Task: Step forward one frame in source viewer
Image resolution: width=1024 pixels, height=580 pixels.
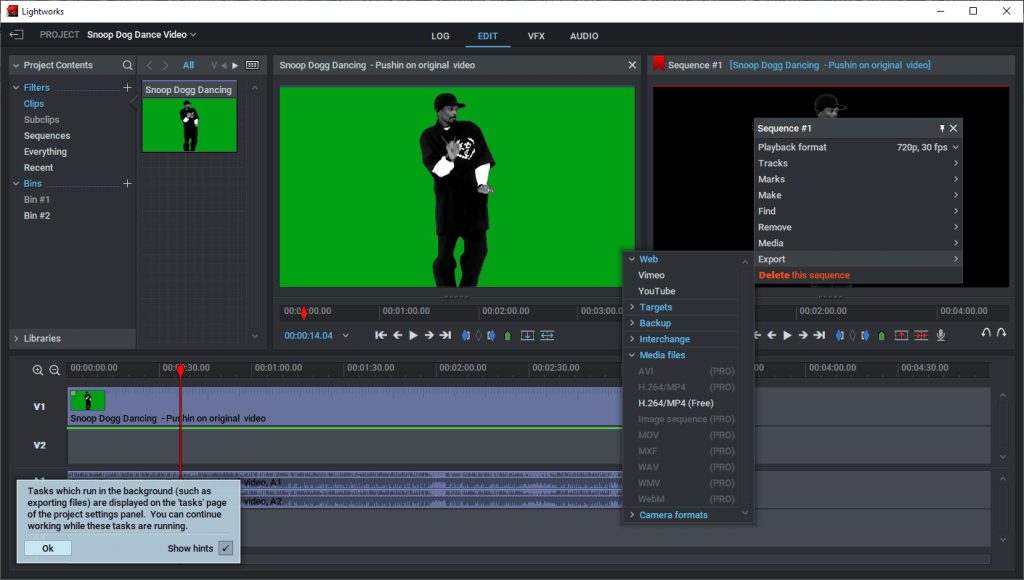Action: 429,335
